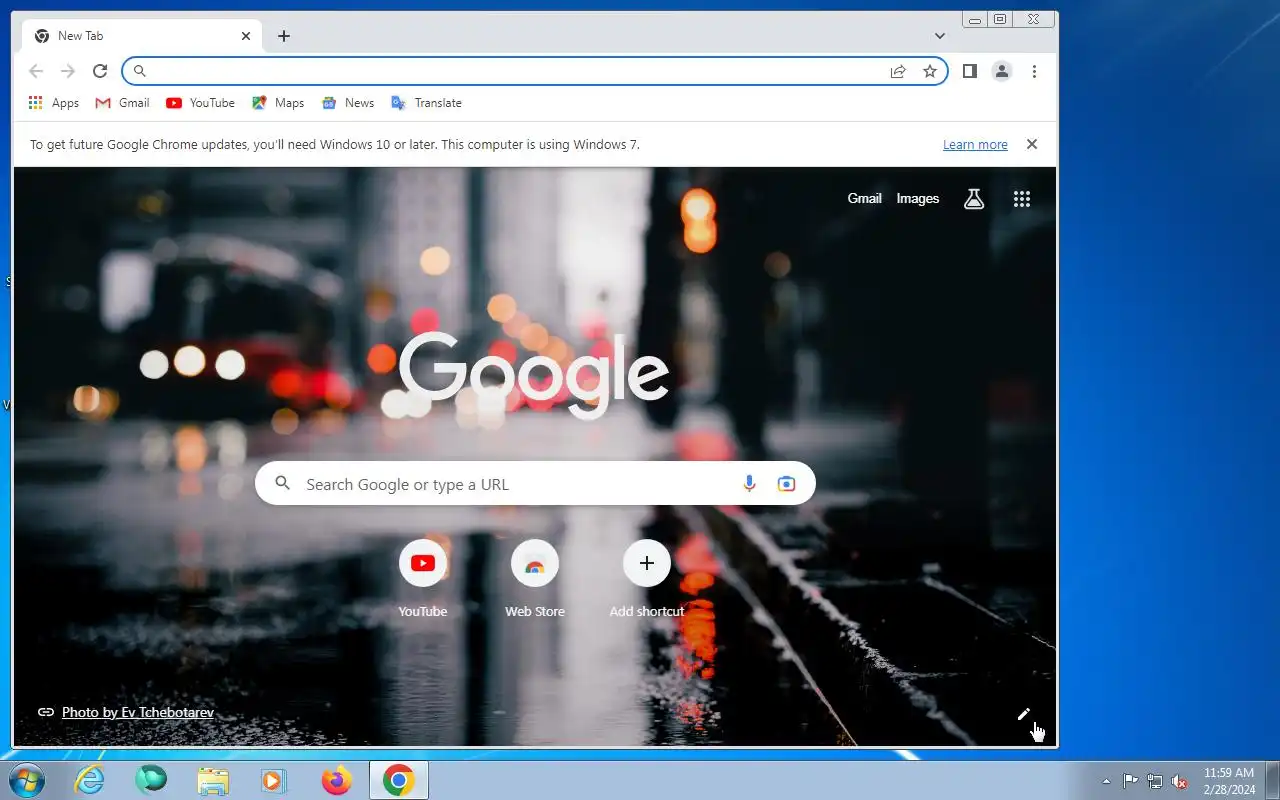Open Gmail link at page top
Screen dimensions: 1280x800
[x=865, y=199]
